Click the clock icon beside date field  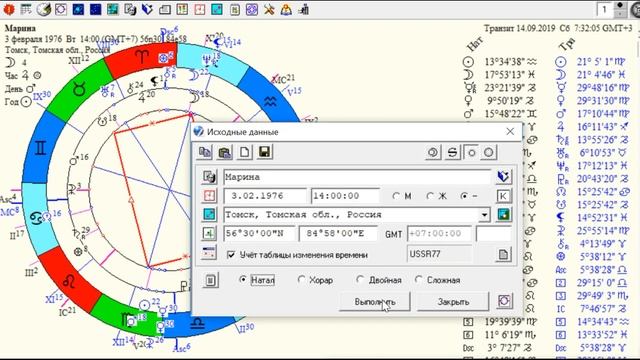(x=209, y=196)
